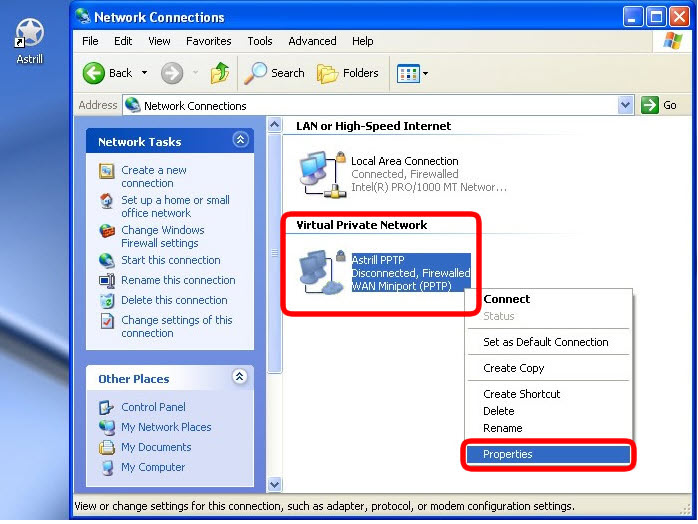Open the Favorites menu

[x=208, y=41]
